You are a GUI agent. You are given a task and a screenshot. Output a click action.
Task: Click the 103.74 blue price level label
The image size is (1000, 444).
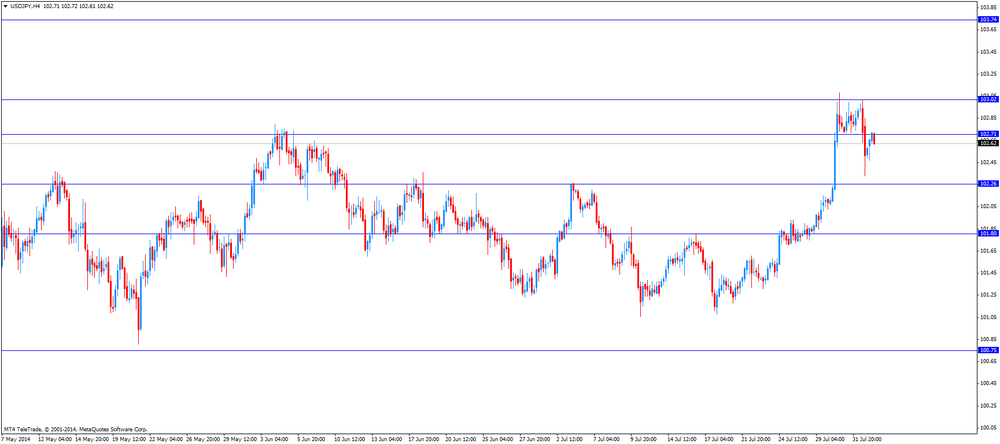pyautogui.click(x=988, y=20)
